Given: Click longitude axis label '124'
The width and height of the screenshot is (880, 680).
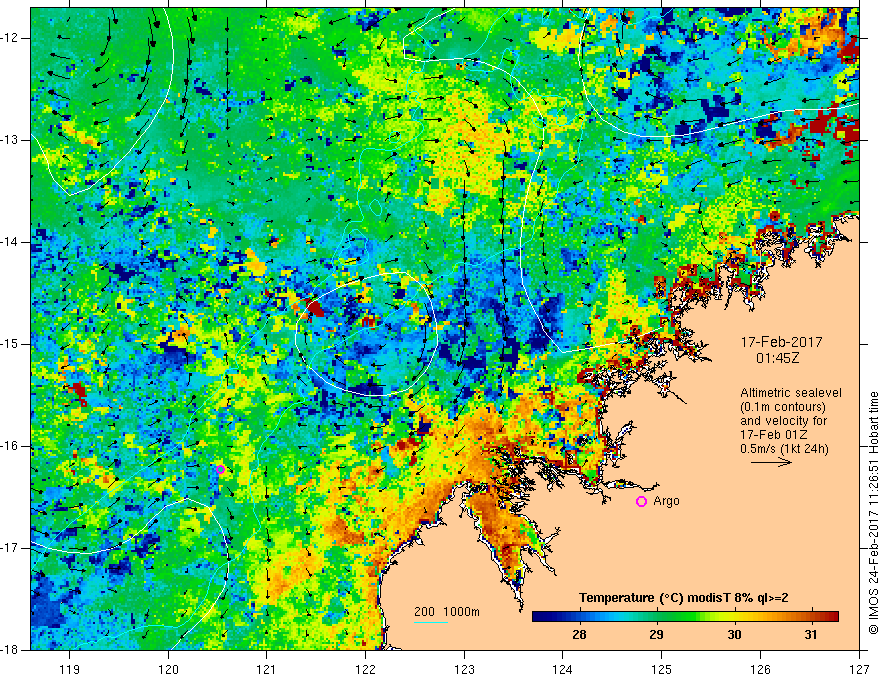Looking at the screenshot, I should point(563,669).
